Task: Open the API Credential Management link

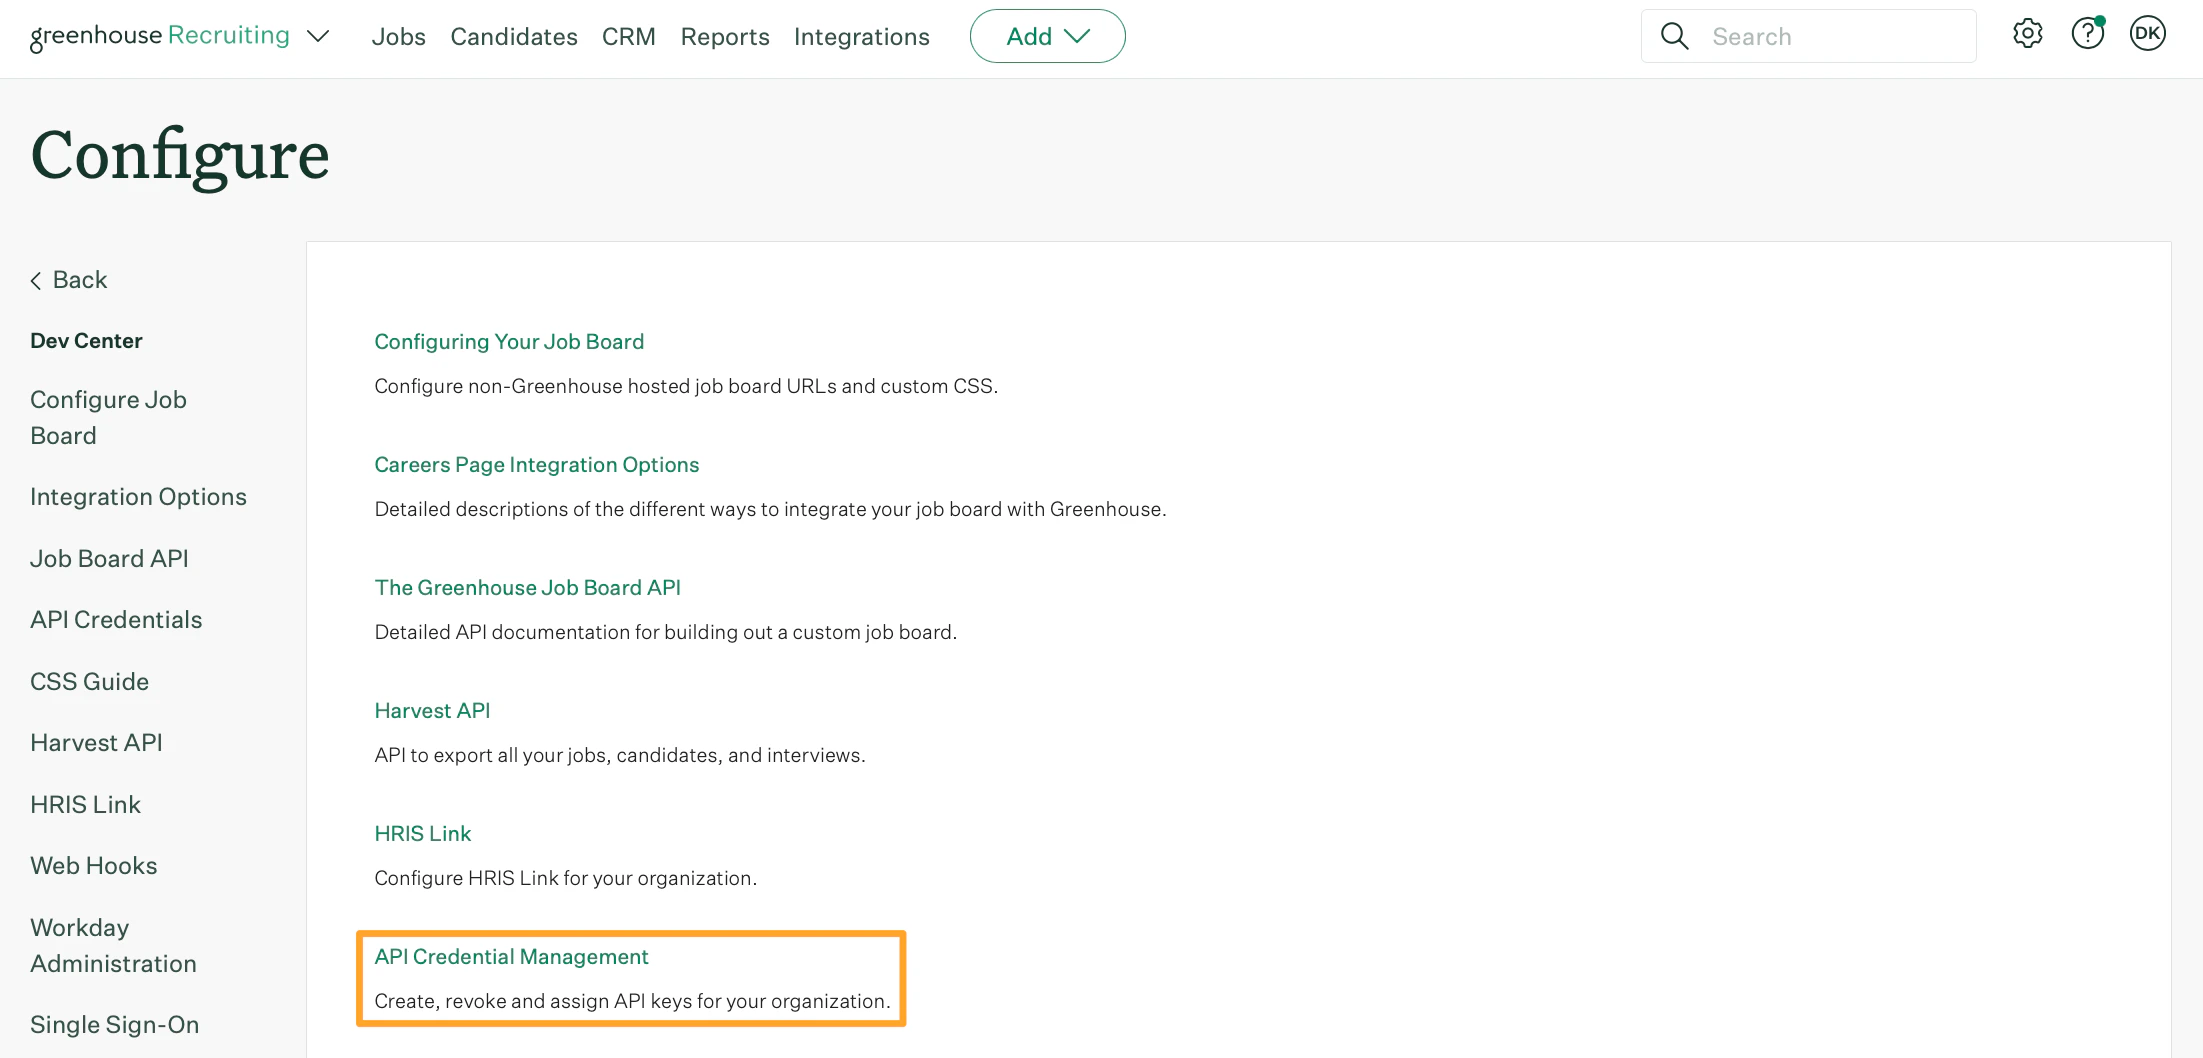Action: pos(511,957)
